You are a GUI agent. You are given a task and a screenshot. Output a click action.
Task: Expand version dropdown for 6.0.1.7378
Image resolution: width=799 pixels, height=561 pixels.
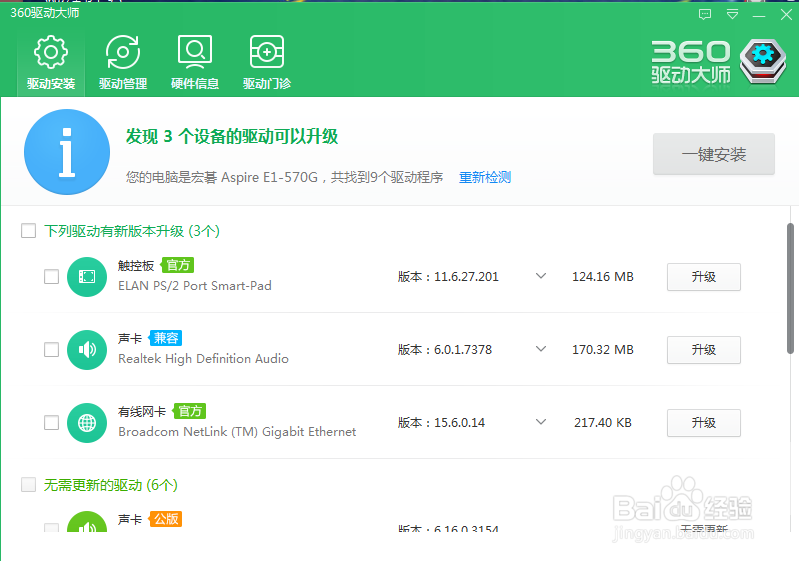541,349
